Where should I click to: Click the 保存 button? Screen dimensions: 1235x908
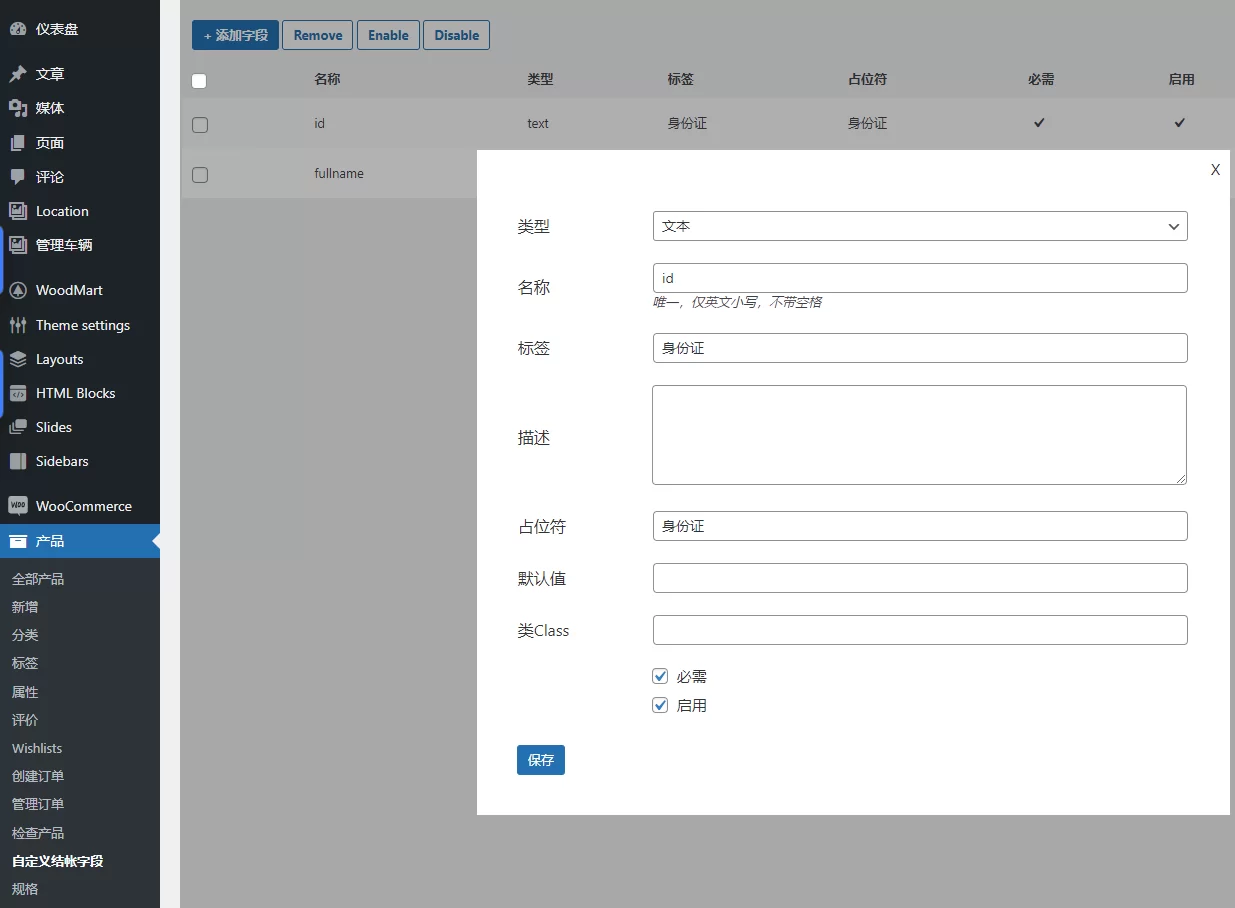541,760
